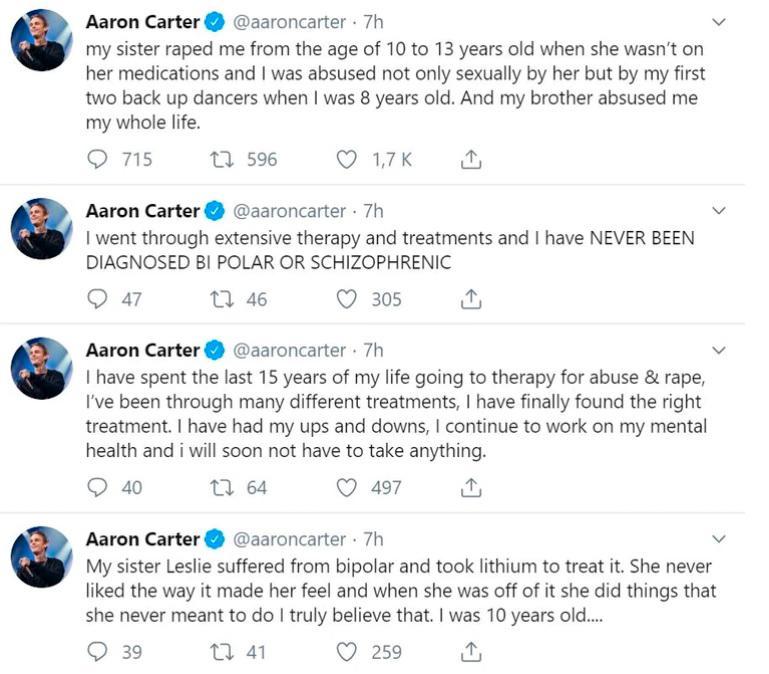Reply to the tweet with 715 replies
This screenshot has width=769, height=674.
tap(98, 159)
